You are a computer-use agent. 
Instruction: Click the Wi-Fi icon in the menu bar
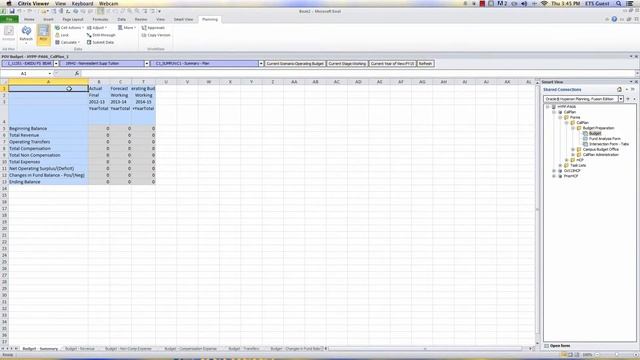coord(544,3)
